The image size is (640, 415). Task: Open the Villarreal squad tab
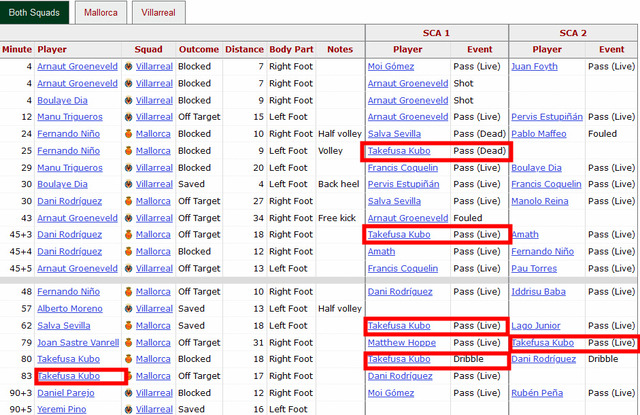click(x=158, y=12)
